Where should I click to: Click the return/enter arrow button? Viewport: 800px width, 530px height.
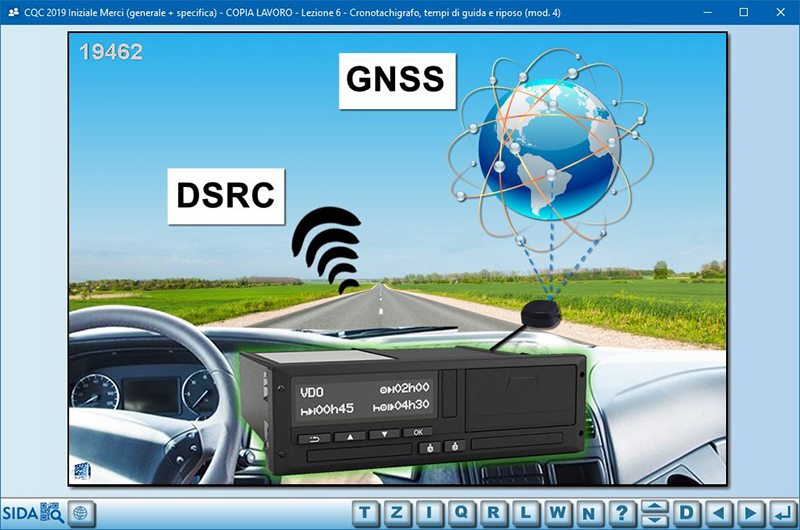tap(781, 513)
